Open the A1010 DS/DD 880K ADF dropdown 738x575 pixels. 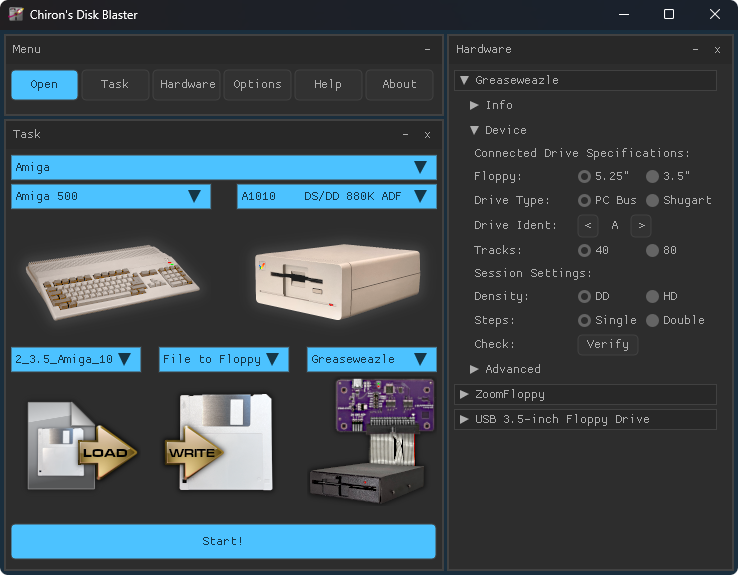coord(337,196)
